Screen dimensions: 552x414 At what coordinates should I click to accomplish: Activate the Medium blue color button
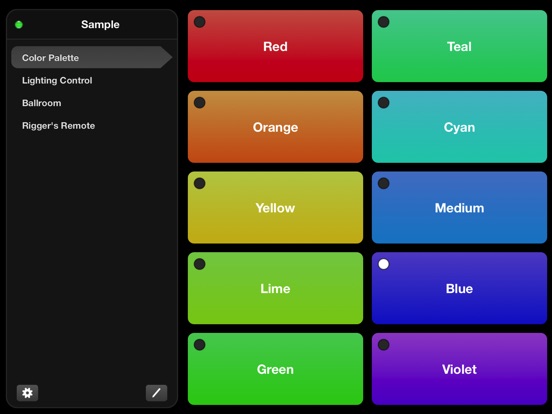pos(459,207)
